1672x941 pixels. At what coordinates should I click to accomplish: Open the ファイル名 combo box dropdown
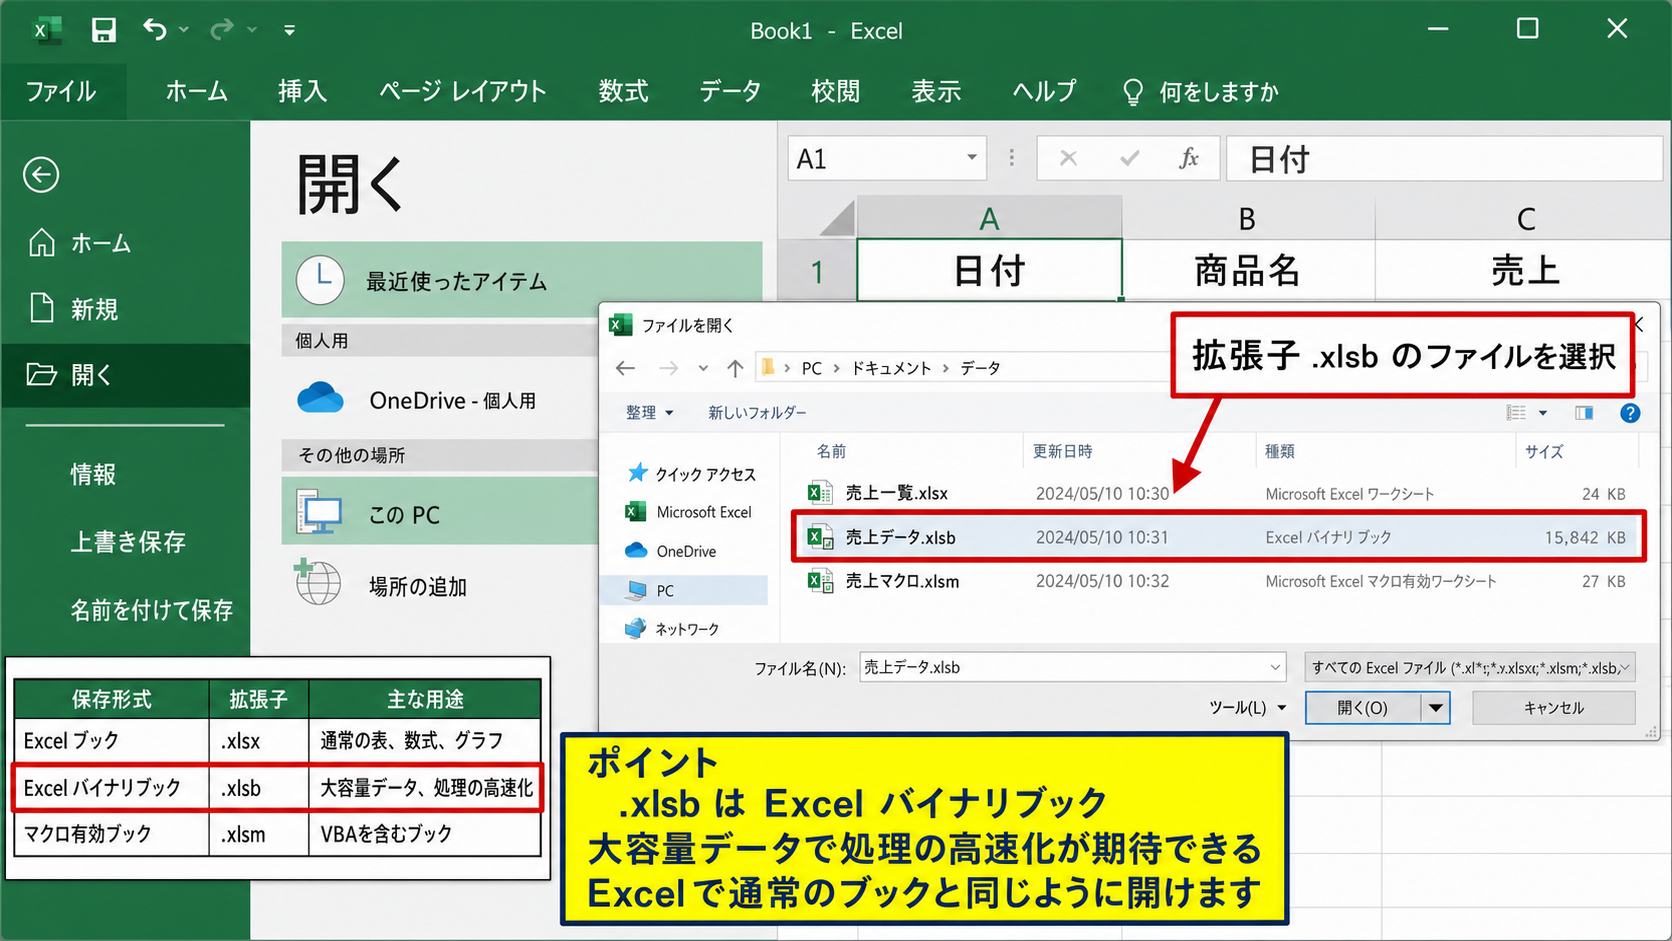(1275, 667)
